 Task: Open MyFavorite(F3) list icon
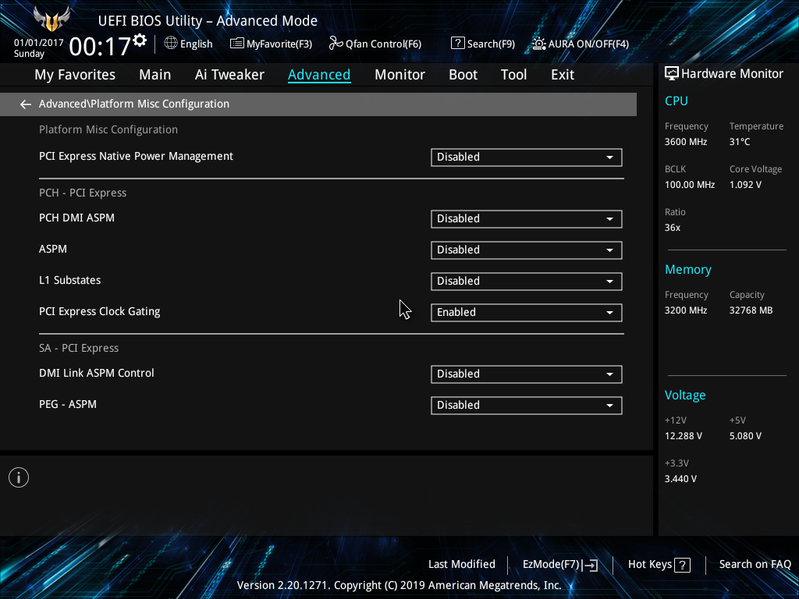236,43
